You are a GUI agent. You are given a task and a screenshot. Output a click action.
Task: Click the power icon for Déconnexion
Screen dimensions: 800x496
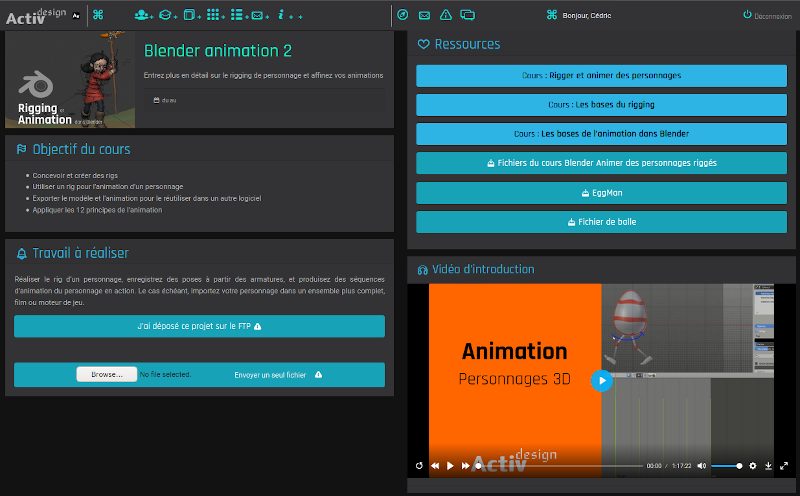(x=747, y=15)
